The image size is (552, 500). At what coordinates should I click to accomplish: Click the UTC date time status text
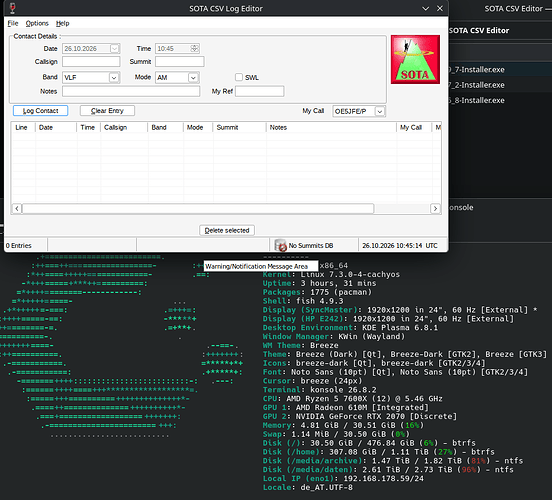tap(400, 245)
